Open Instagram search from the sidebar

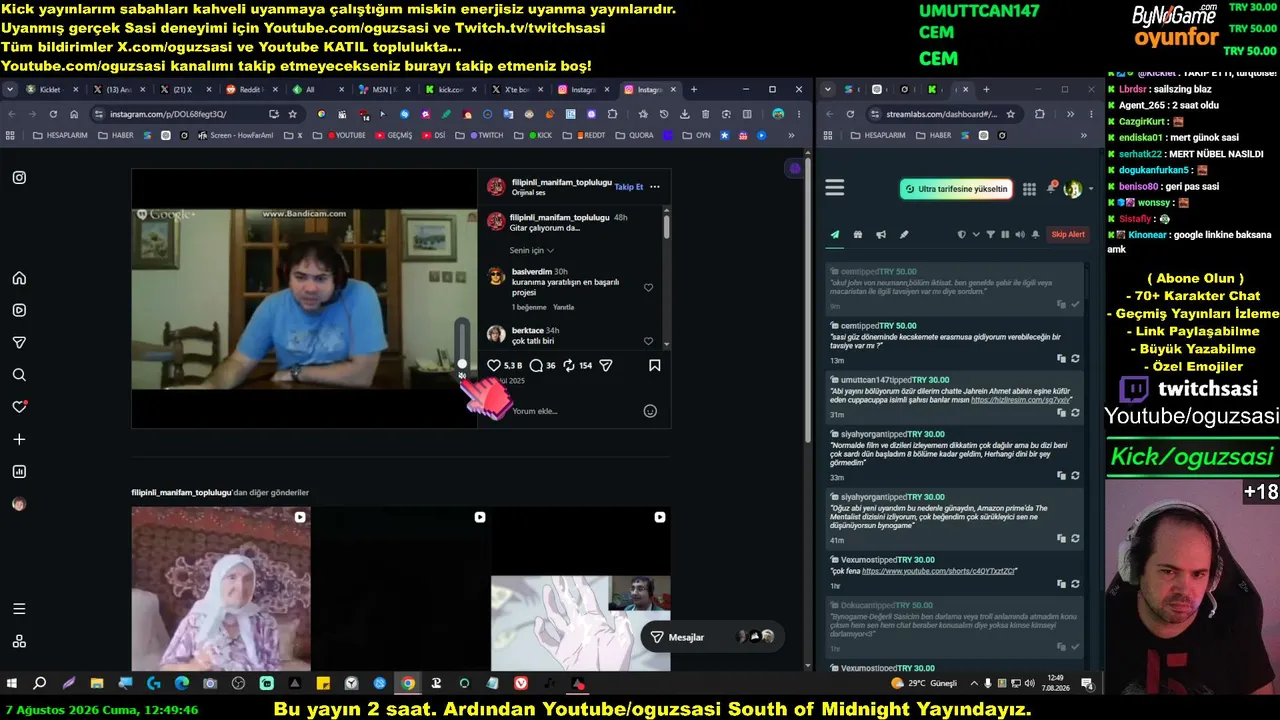point(19,375)
